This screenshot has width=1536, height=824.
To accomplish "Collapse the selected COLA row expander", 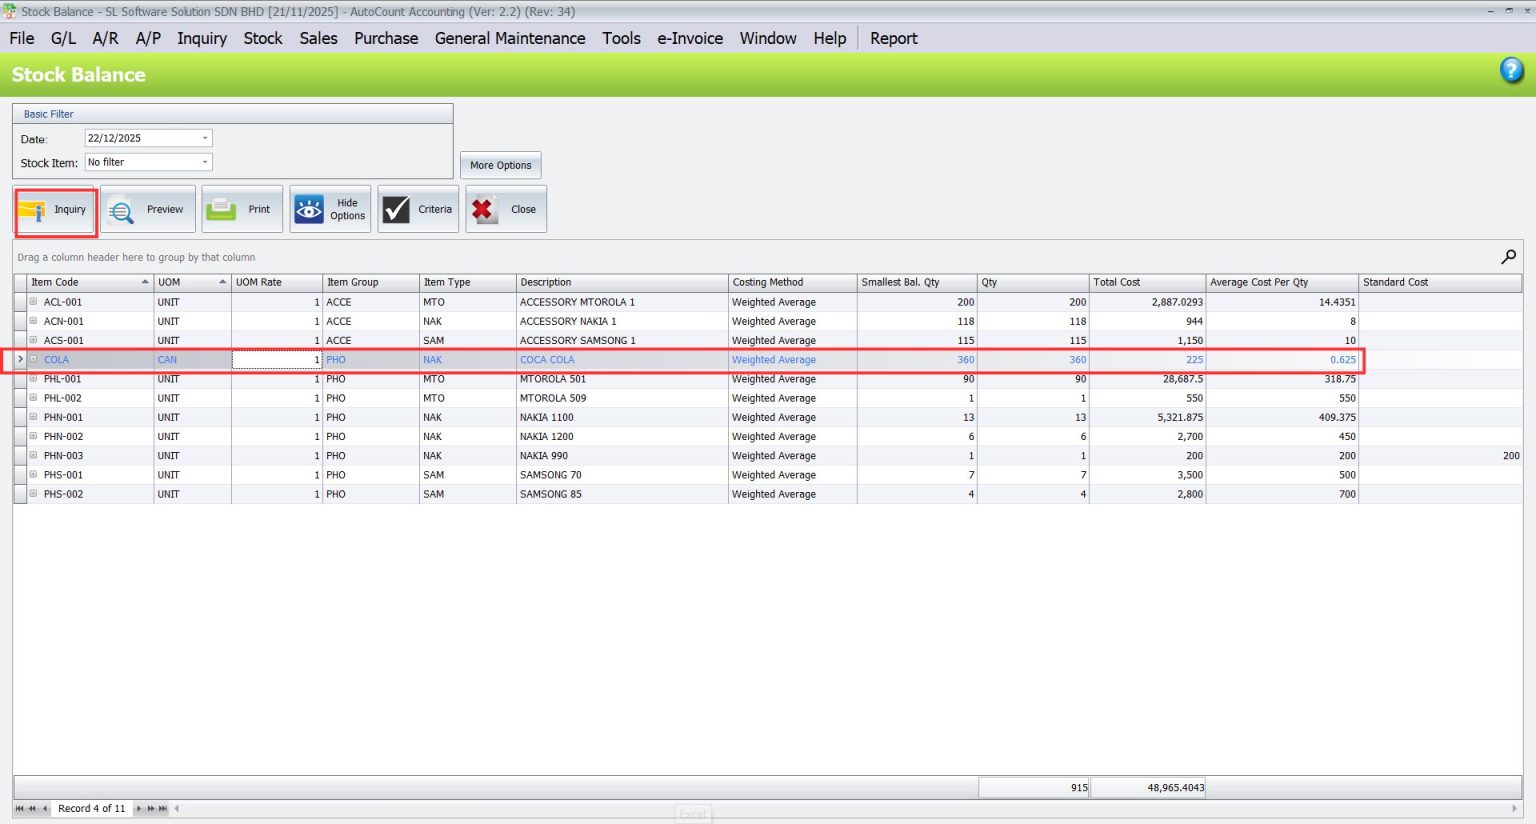I will (x=33, y=360).
